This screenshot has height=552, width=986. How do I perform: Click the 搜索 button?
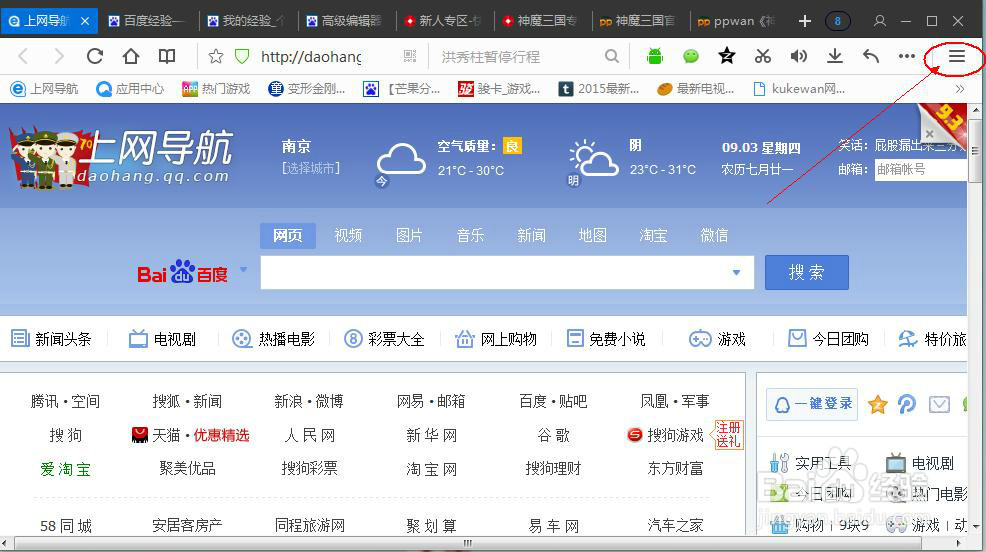(x=807, y=272)
